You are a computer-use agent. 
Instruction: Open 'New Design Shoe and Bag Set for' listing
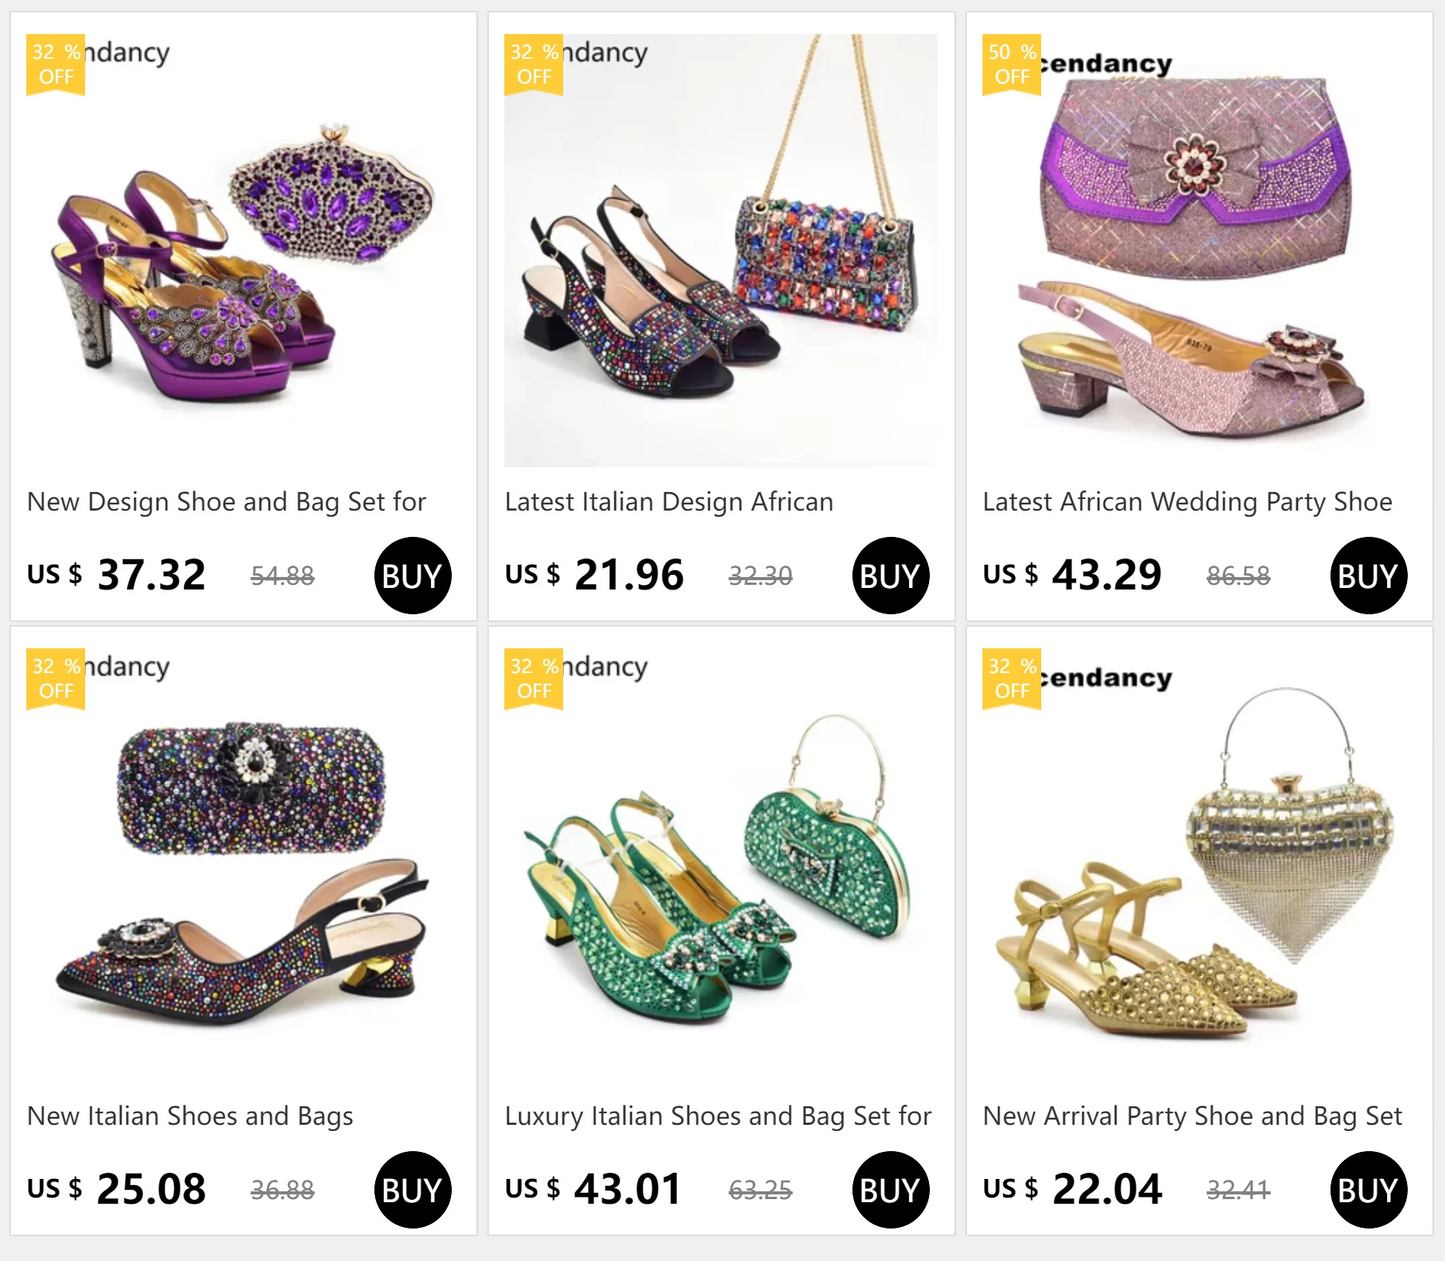(227, 502)
